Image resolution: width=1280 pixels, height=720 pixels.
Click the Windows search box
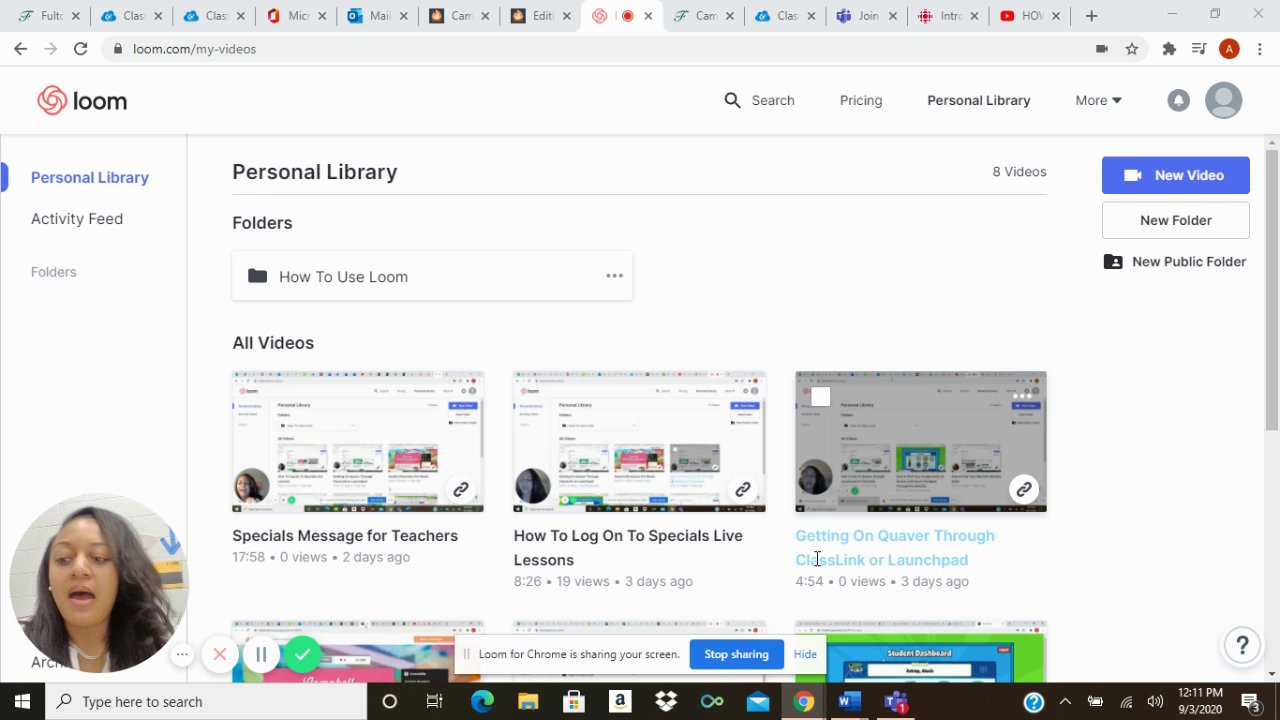208,701
